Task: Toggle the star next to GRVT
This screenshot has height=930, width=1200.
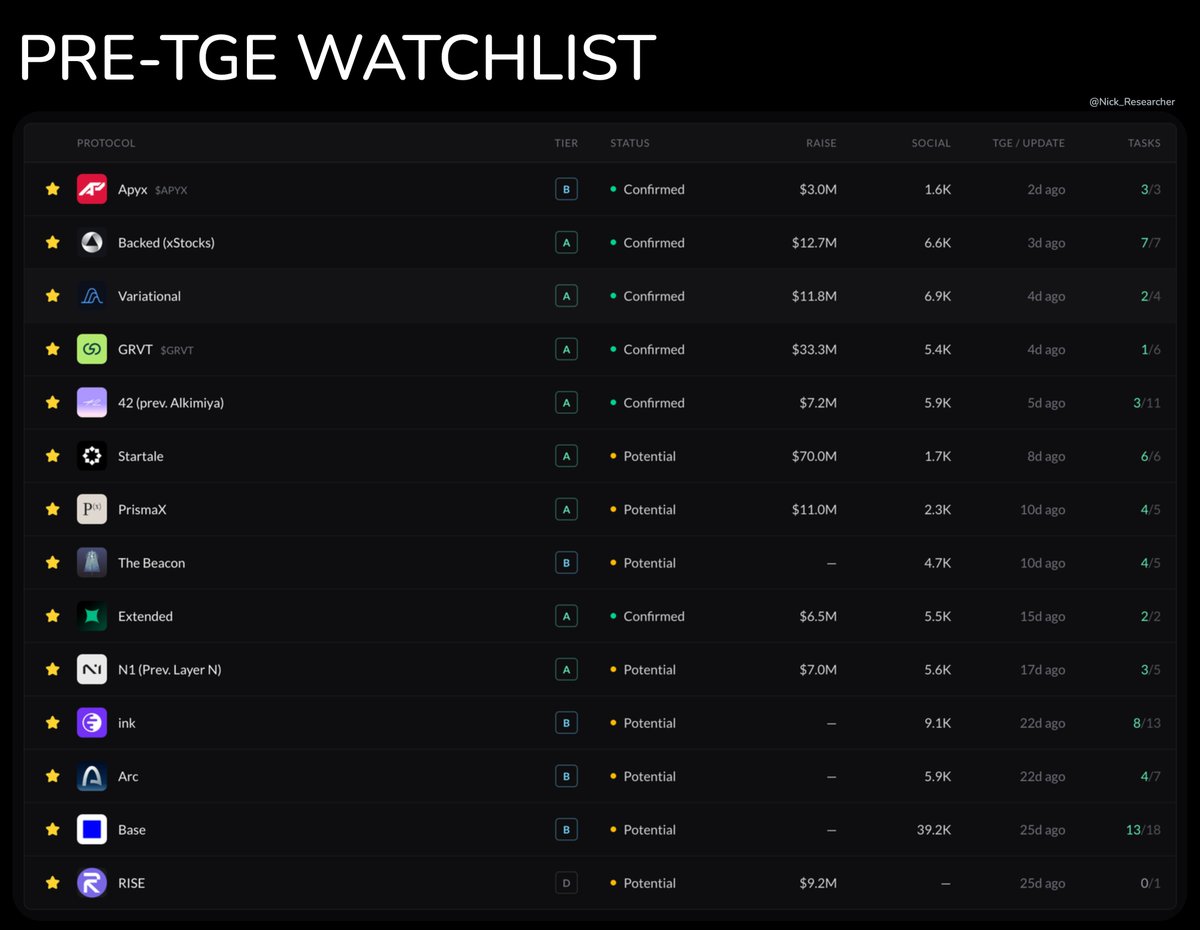Action: click(53, 349)
